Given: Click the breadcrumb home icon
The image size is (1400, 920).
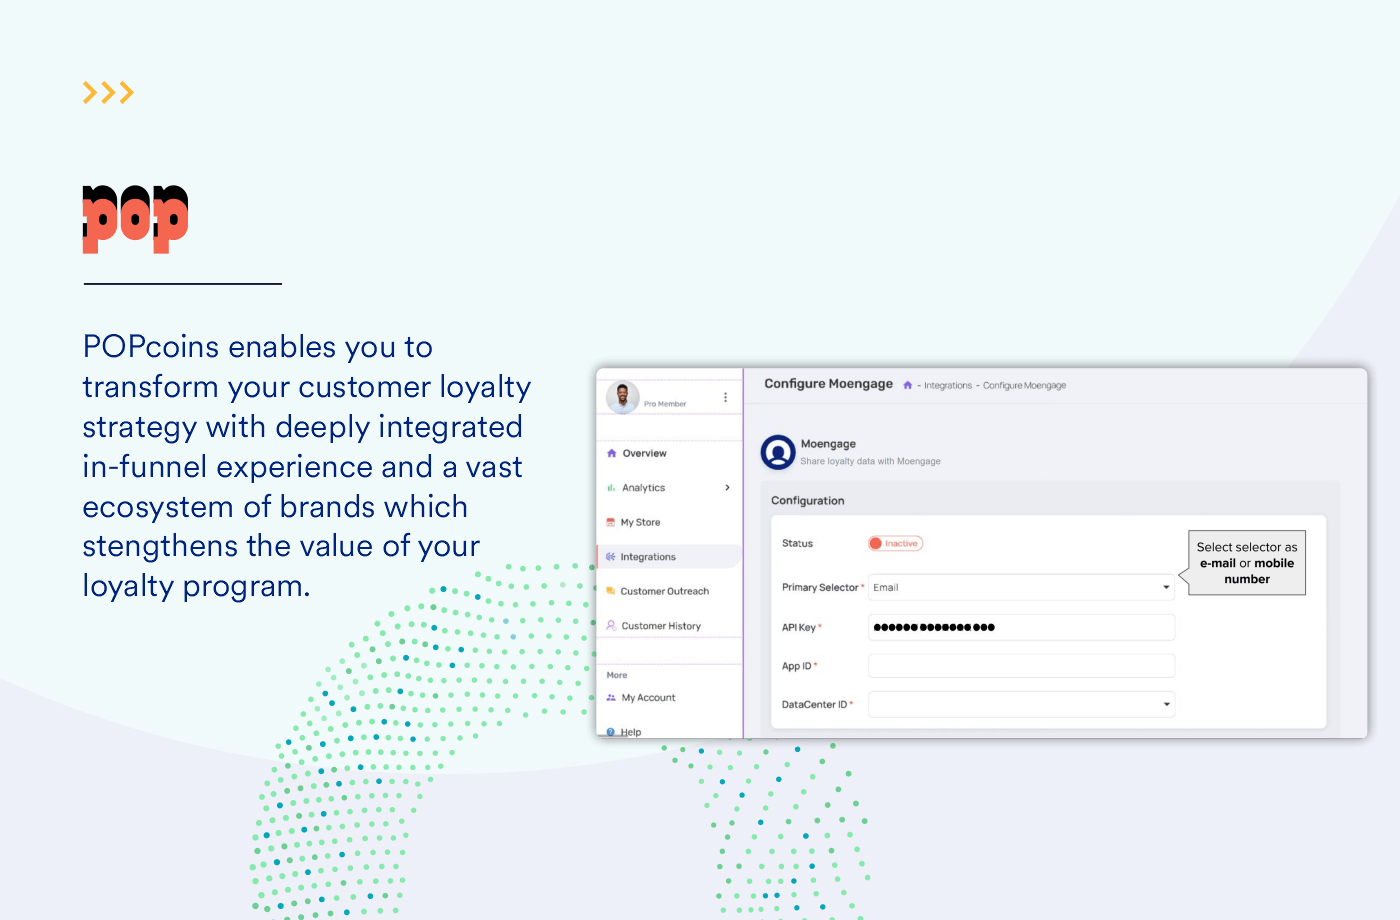Looking at the screenshot, I should pos(907,385).
